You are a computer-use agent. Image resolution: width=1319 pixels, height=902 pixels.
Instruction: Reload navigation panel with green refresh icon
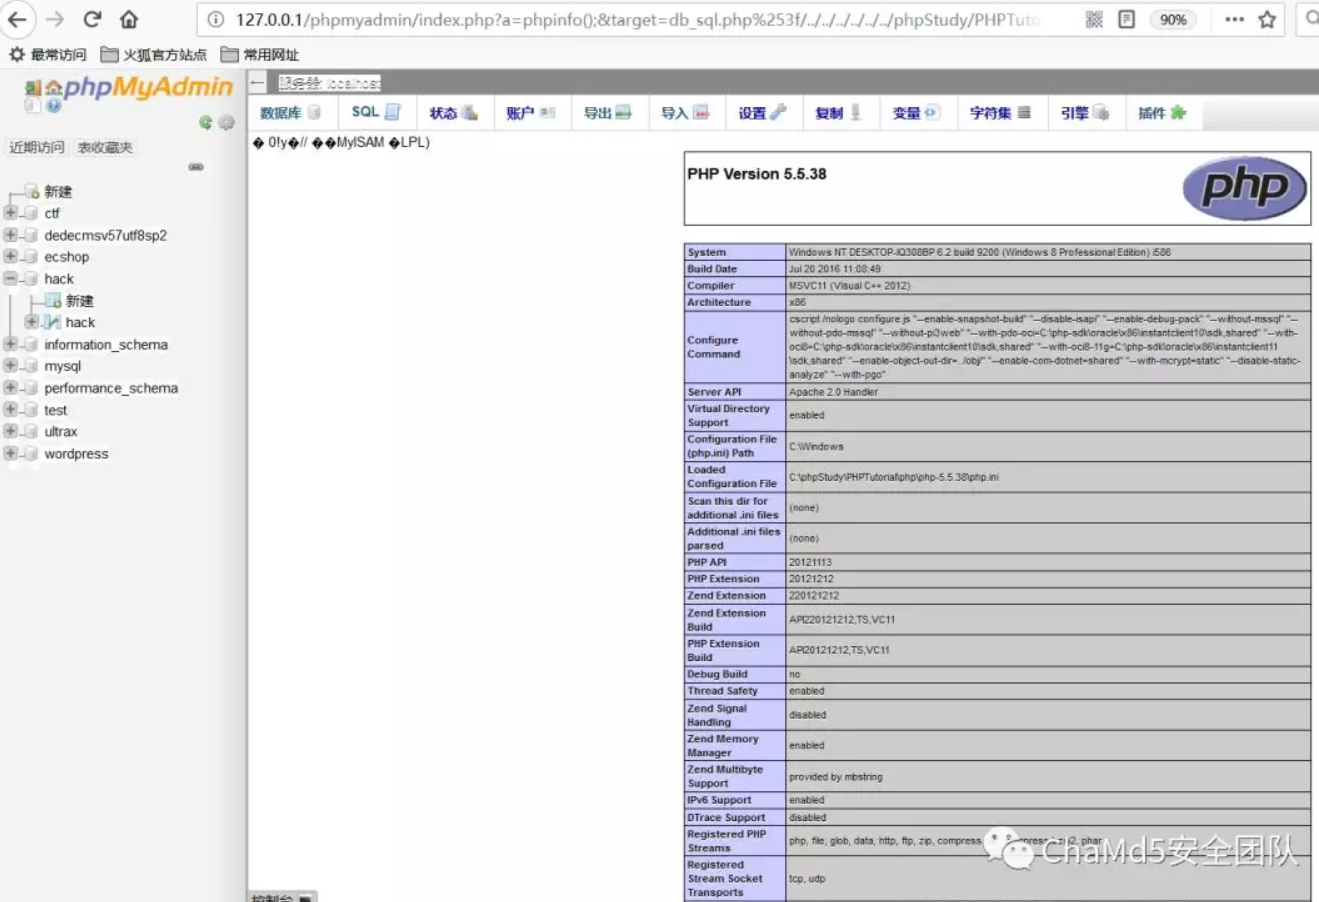coord(205,122)
